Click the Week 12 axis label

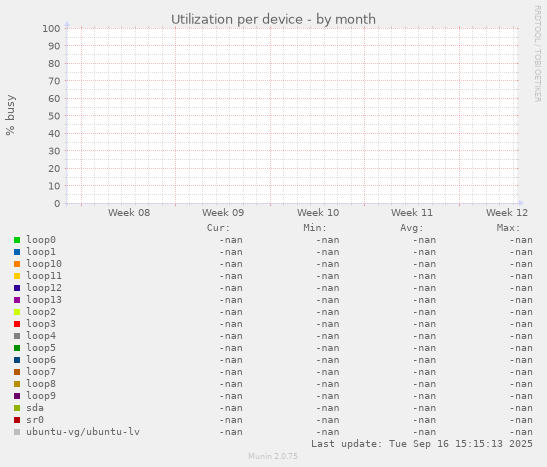pyautogui.click(x=507, y=213)
